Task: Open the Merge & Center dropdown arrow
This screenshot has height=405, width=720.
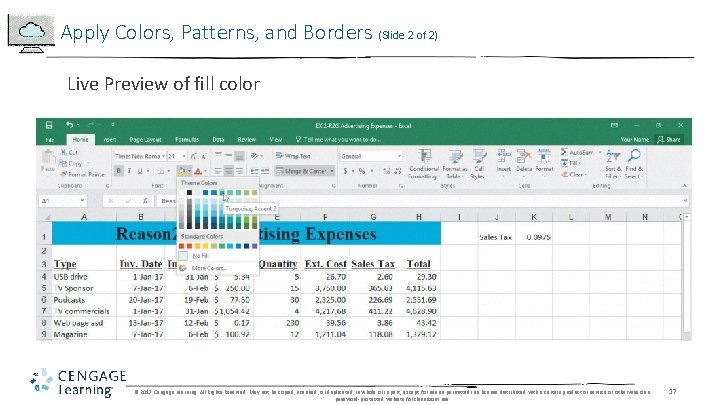Action: (332, 171)
